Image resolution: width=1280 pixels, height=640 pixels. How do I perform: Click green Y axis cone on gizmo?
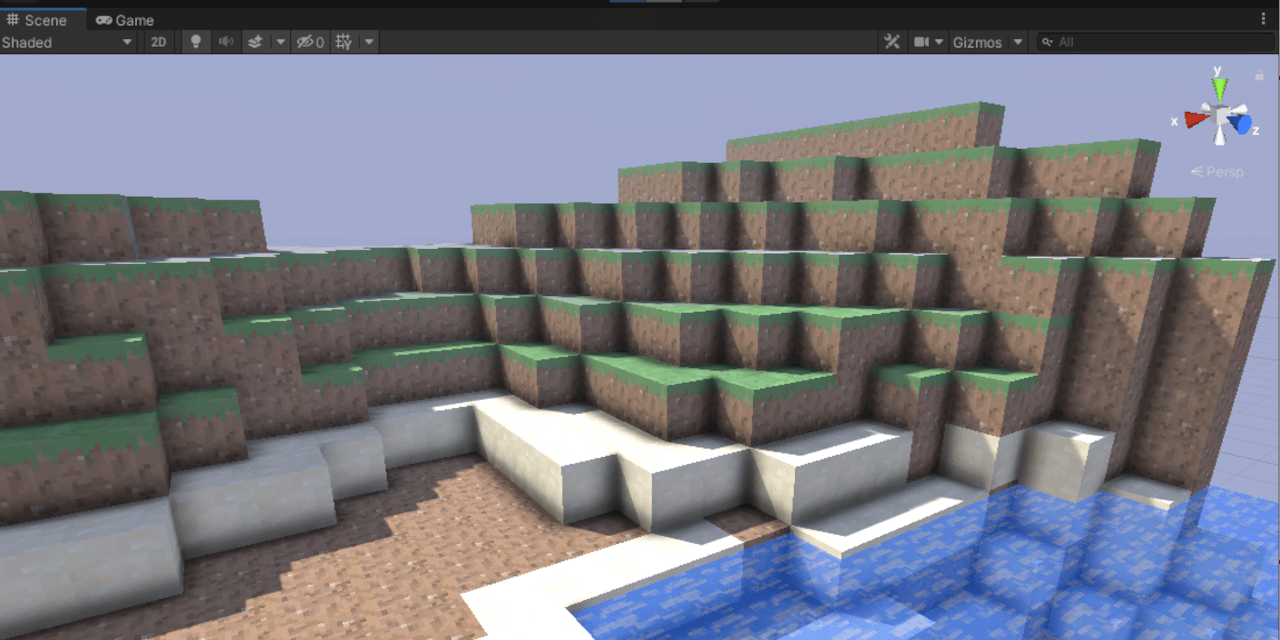point(1219,88)
